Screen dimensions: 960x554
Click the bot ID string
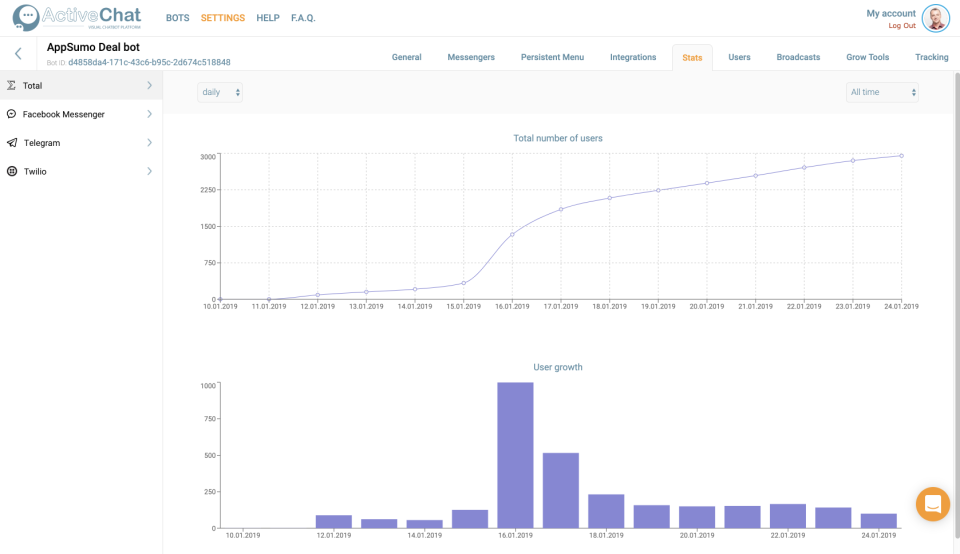(149, 62)
